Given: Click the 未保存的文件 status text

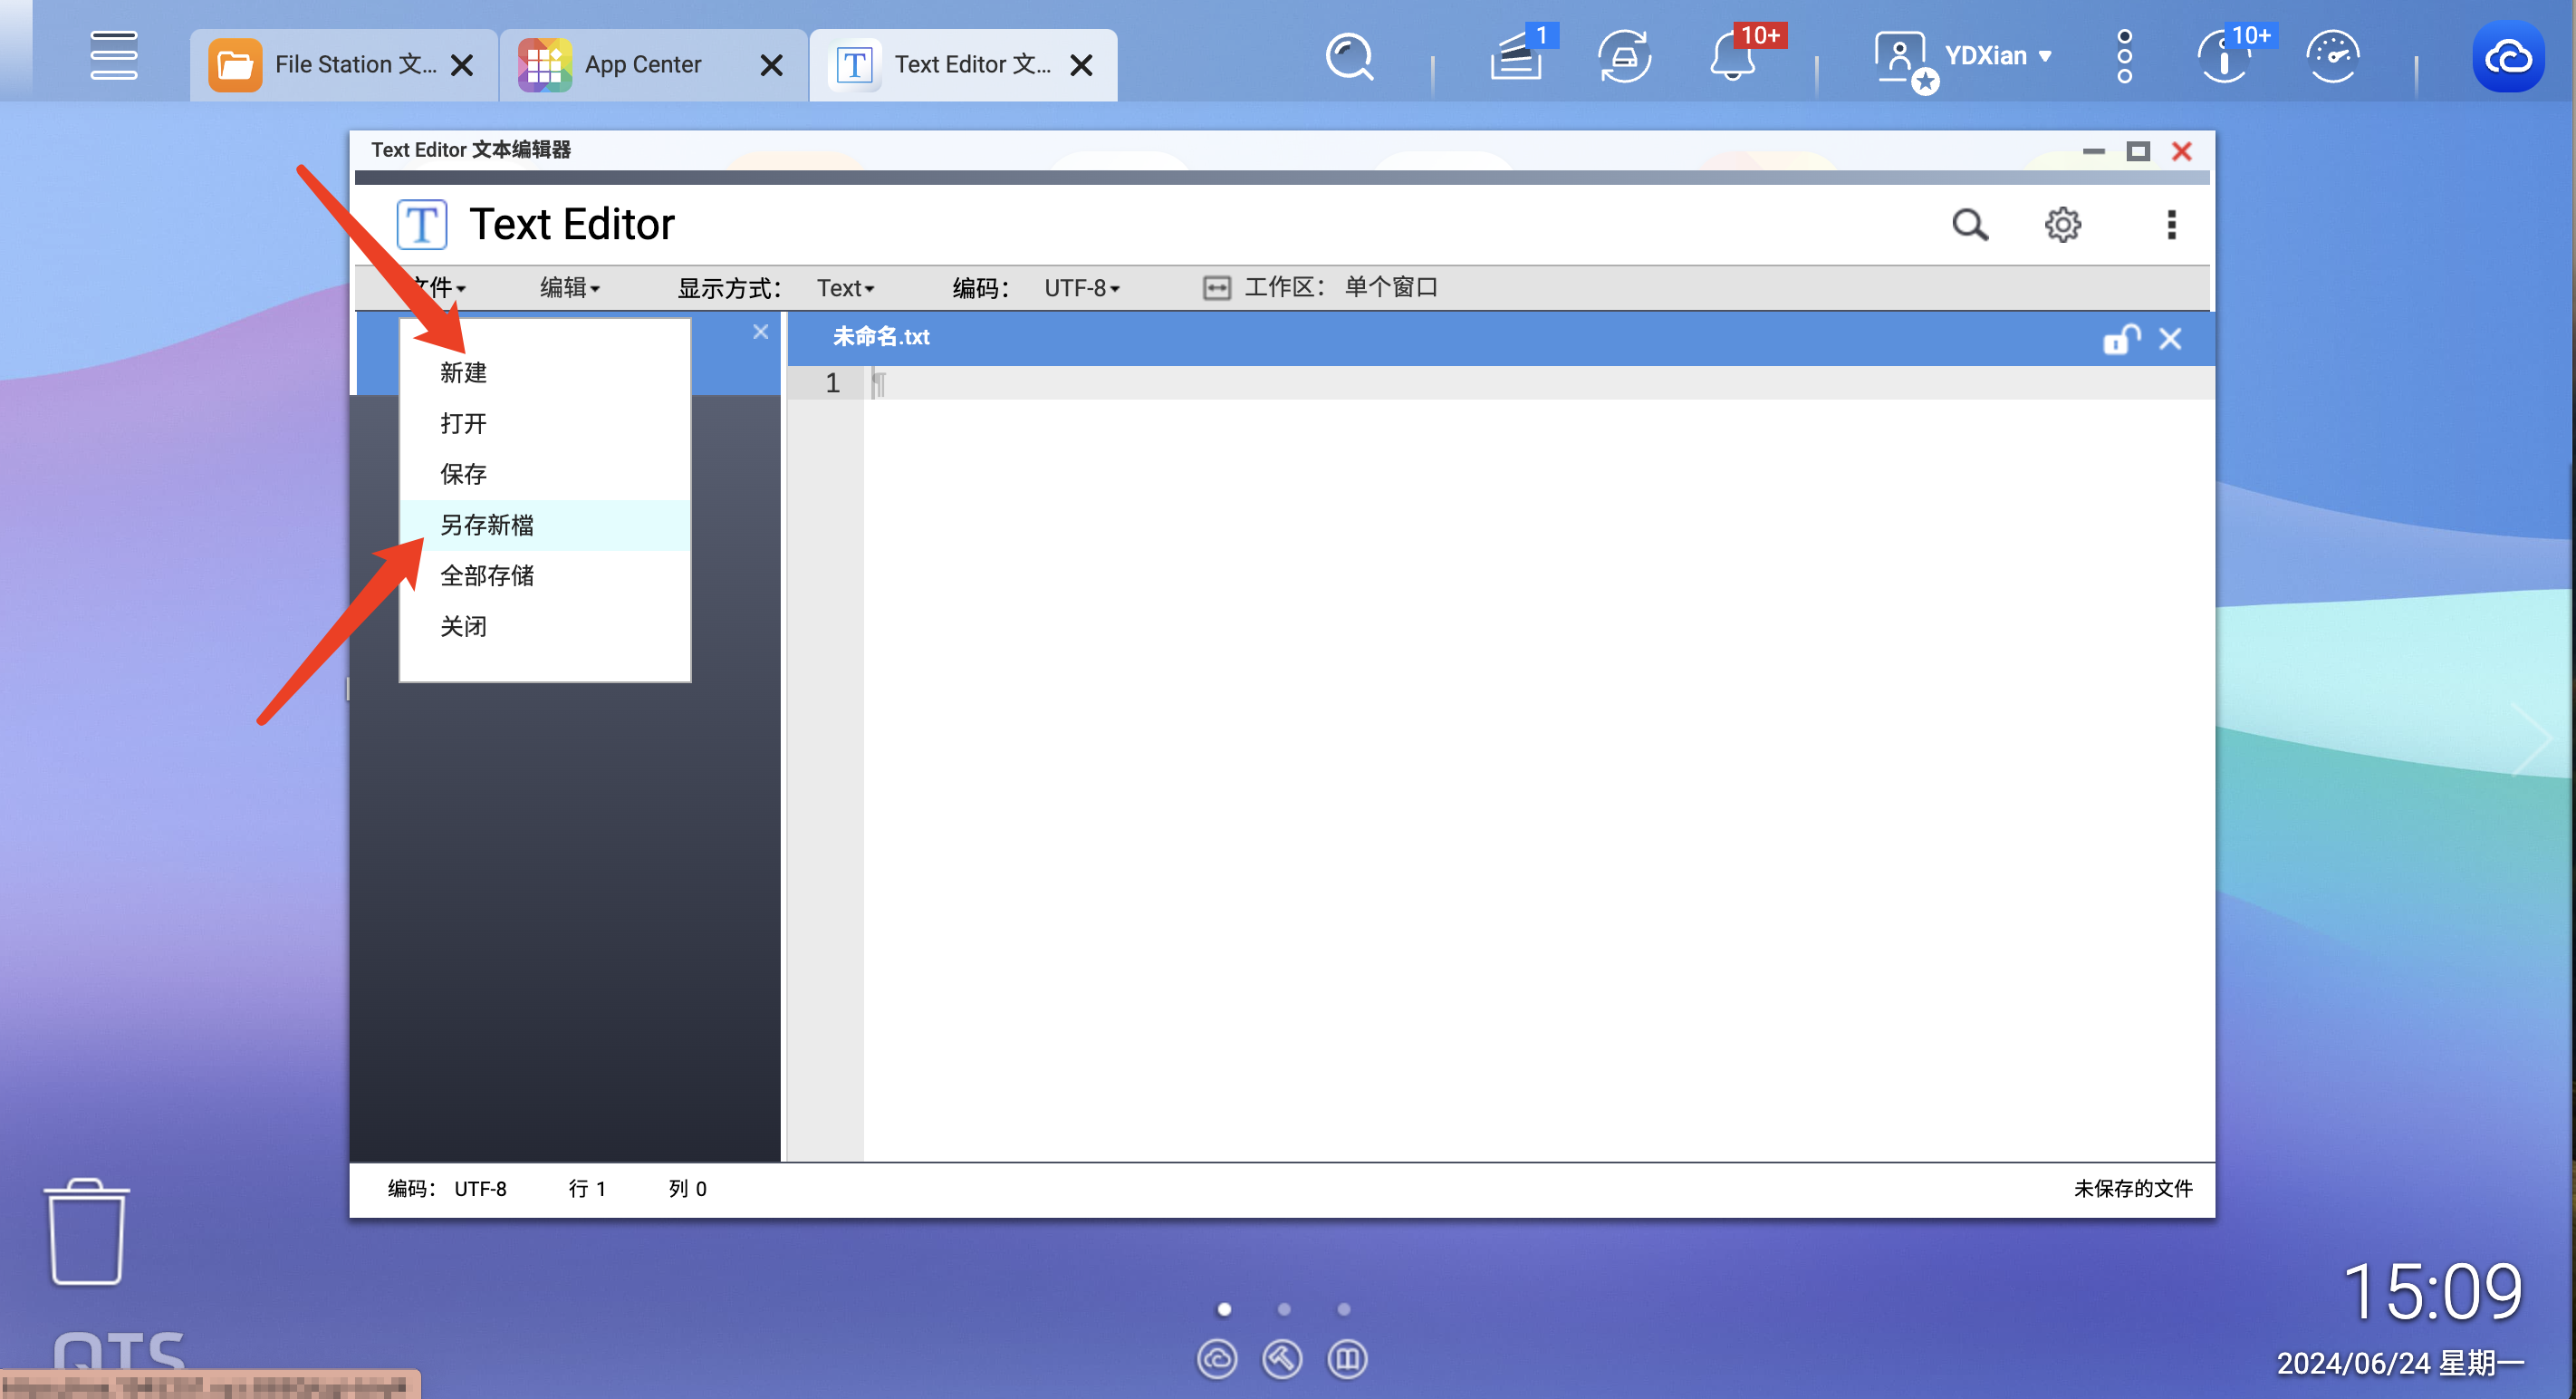Looking at the screenshot, I should coord(2132,1188).
